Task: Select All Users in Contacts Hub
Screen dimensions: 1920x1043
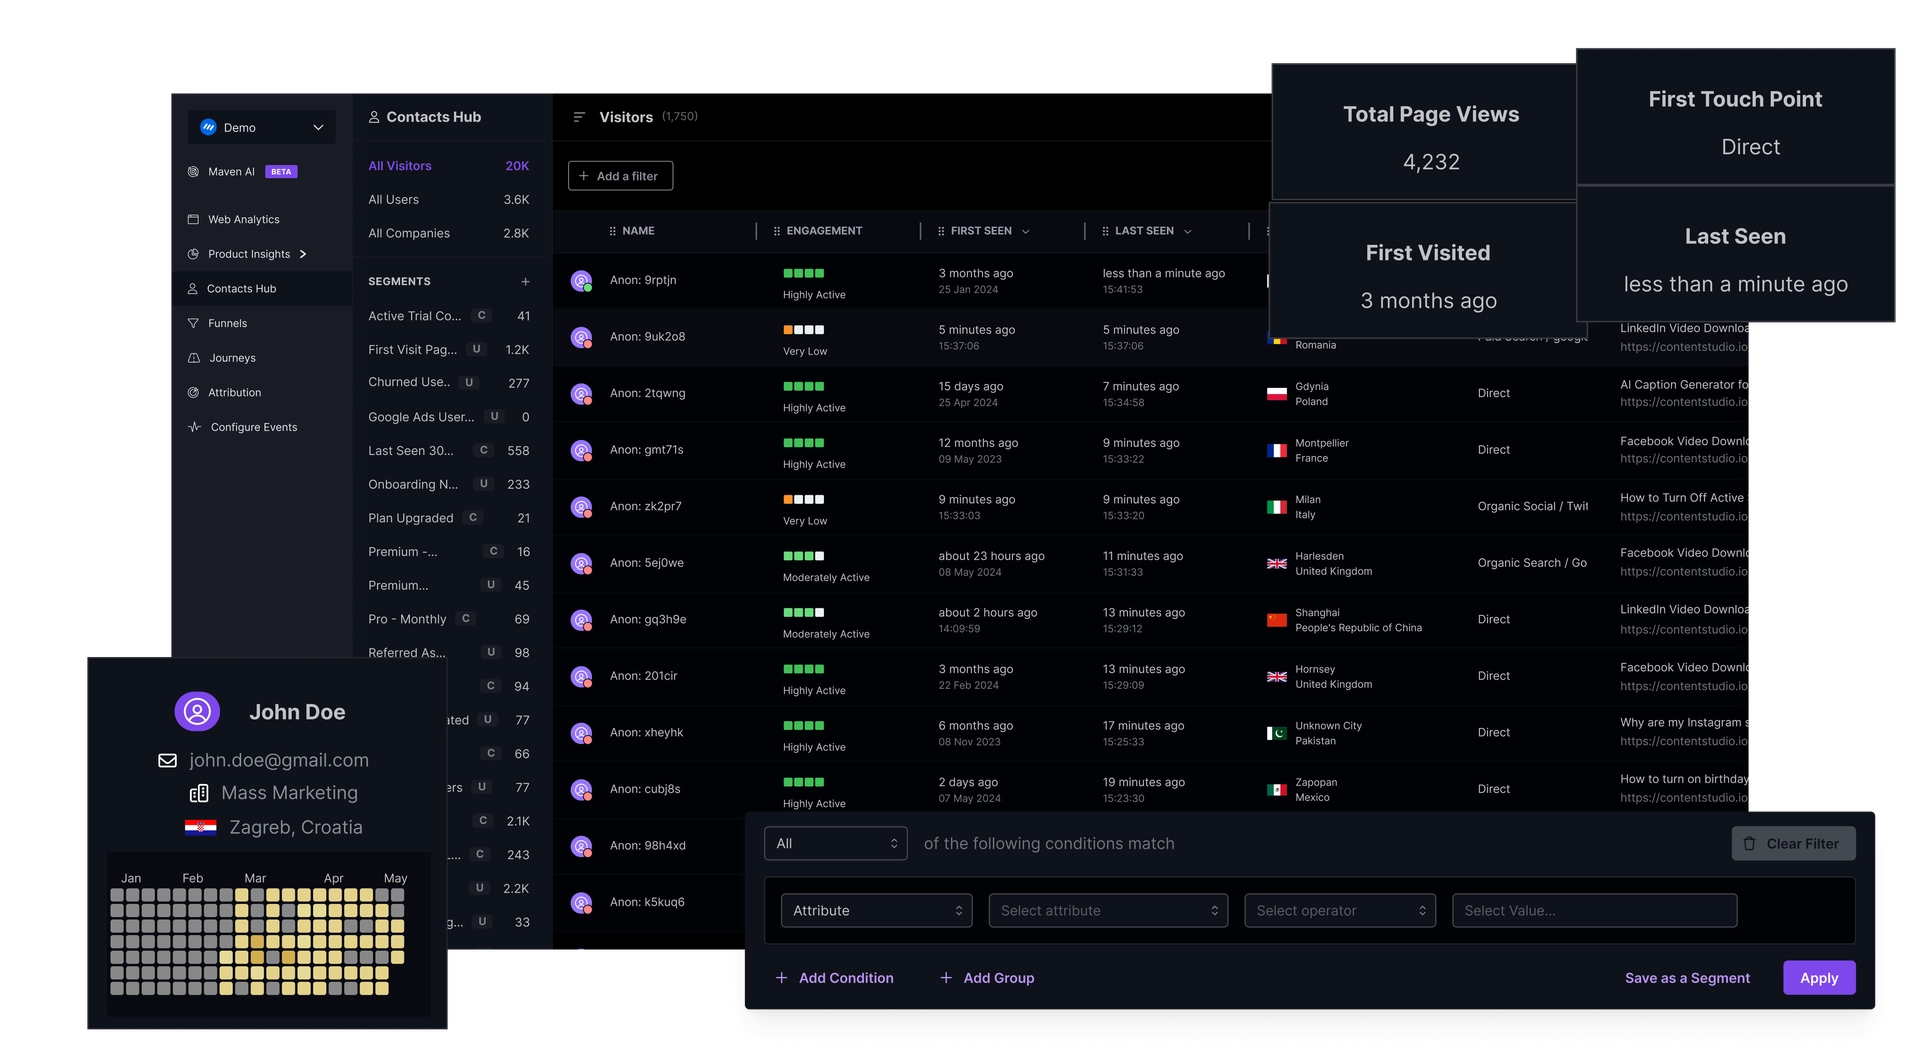Action: pyautogui.click(x=394, y=200)
